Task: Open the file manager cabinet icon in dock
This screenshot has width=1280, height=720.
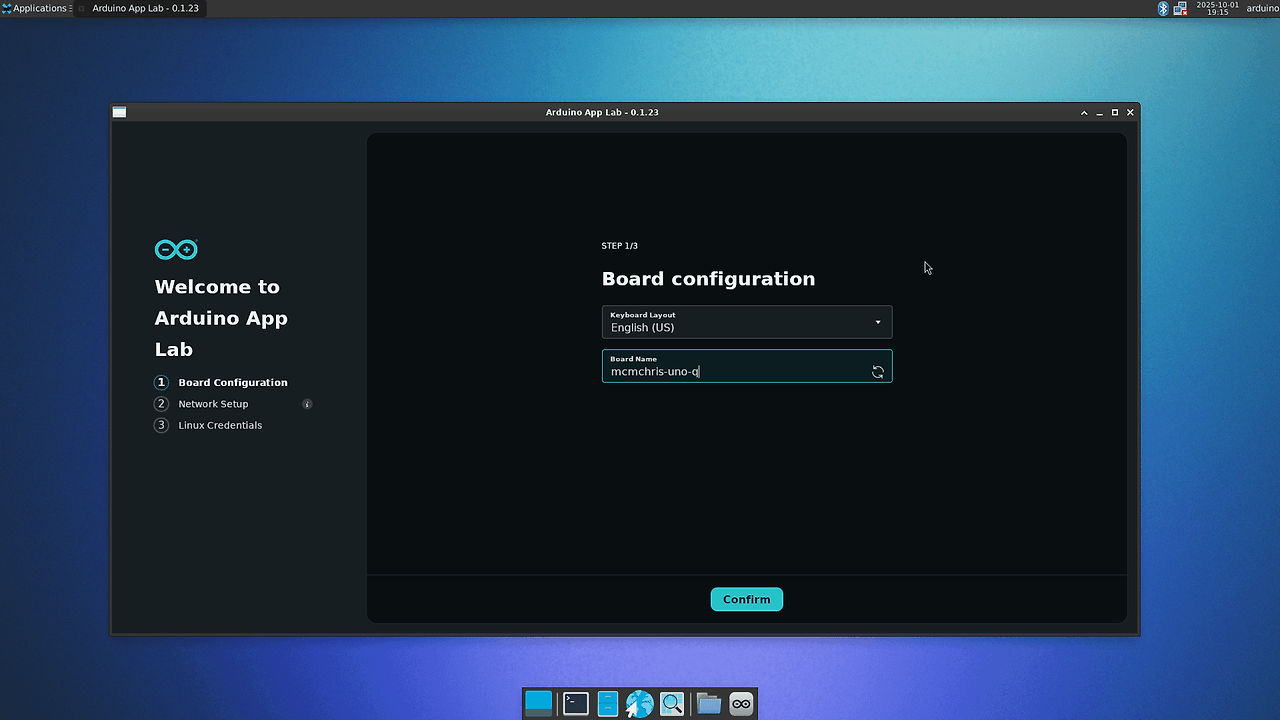Action: coord(608,703)
